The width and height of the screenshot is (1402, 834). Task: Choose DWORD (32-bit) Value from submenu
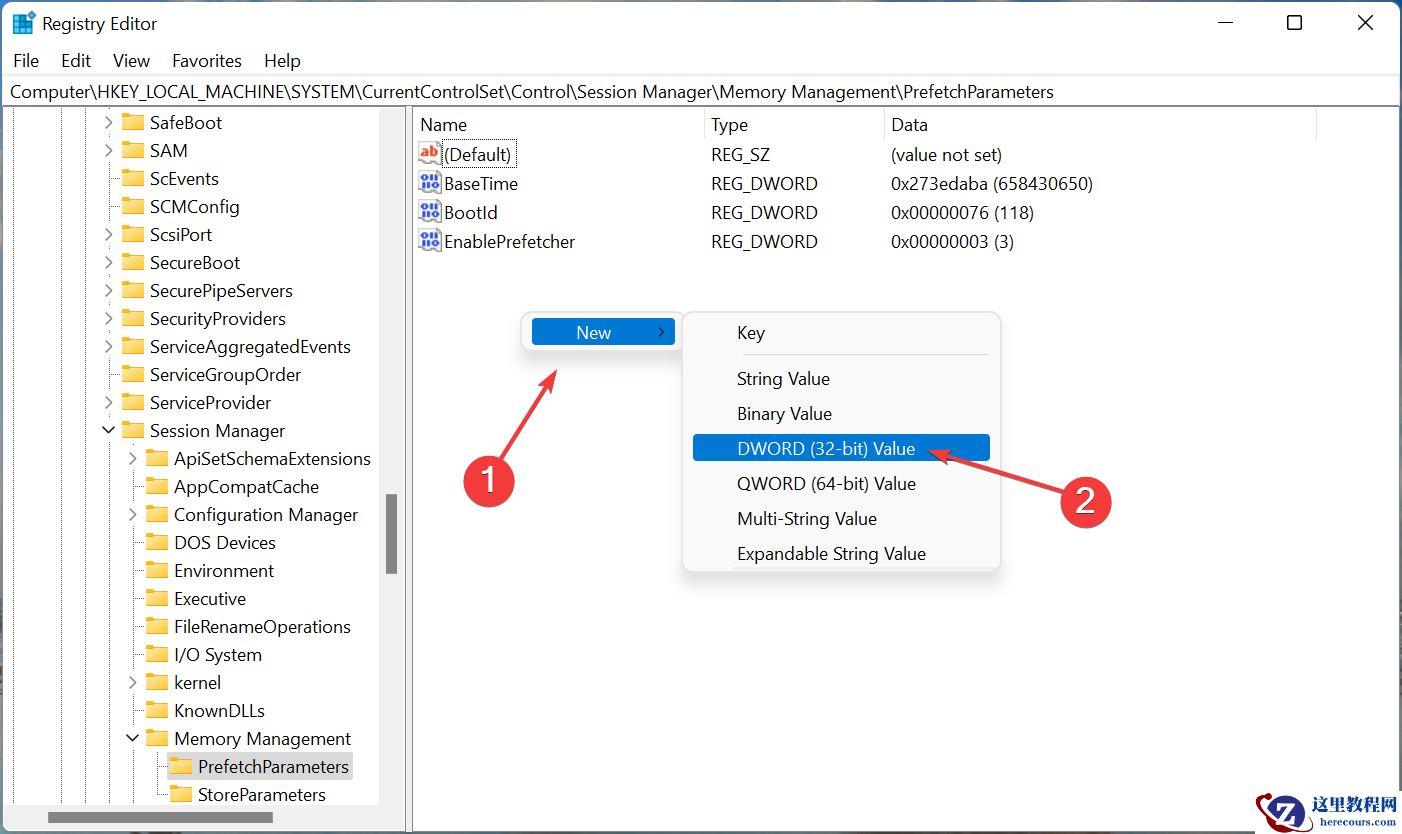(825, 449)
